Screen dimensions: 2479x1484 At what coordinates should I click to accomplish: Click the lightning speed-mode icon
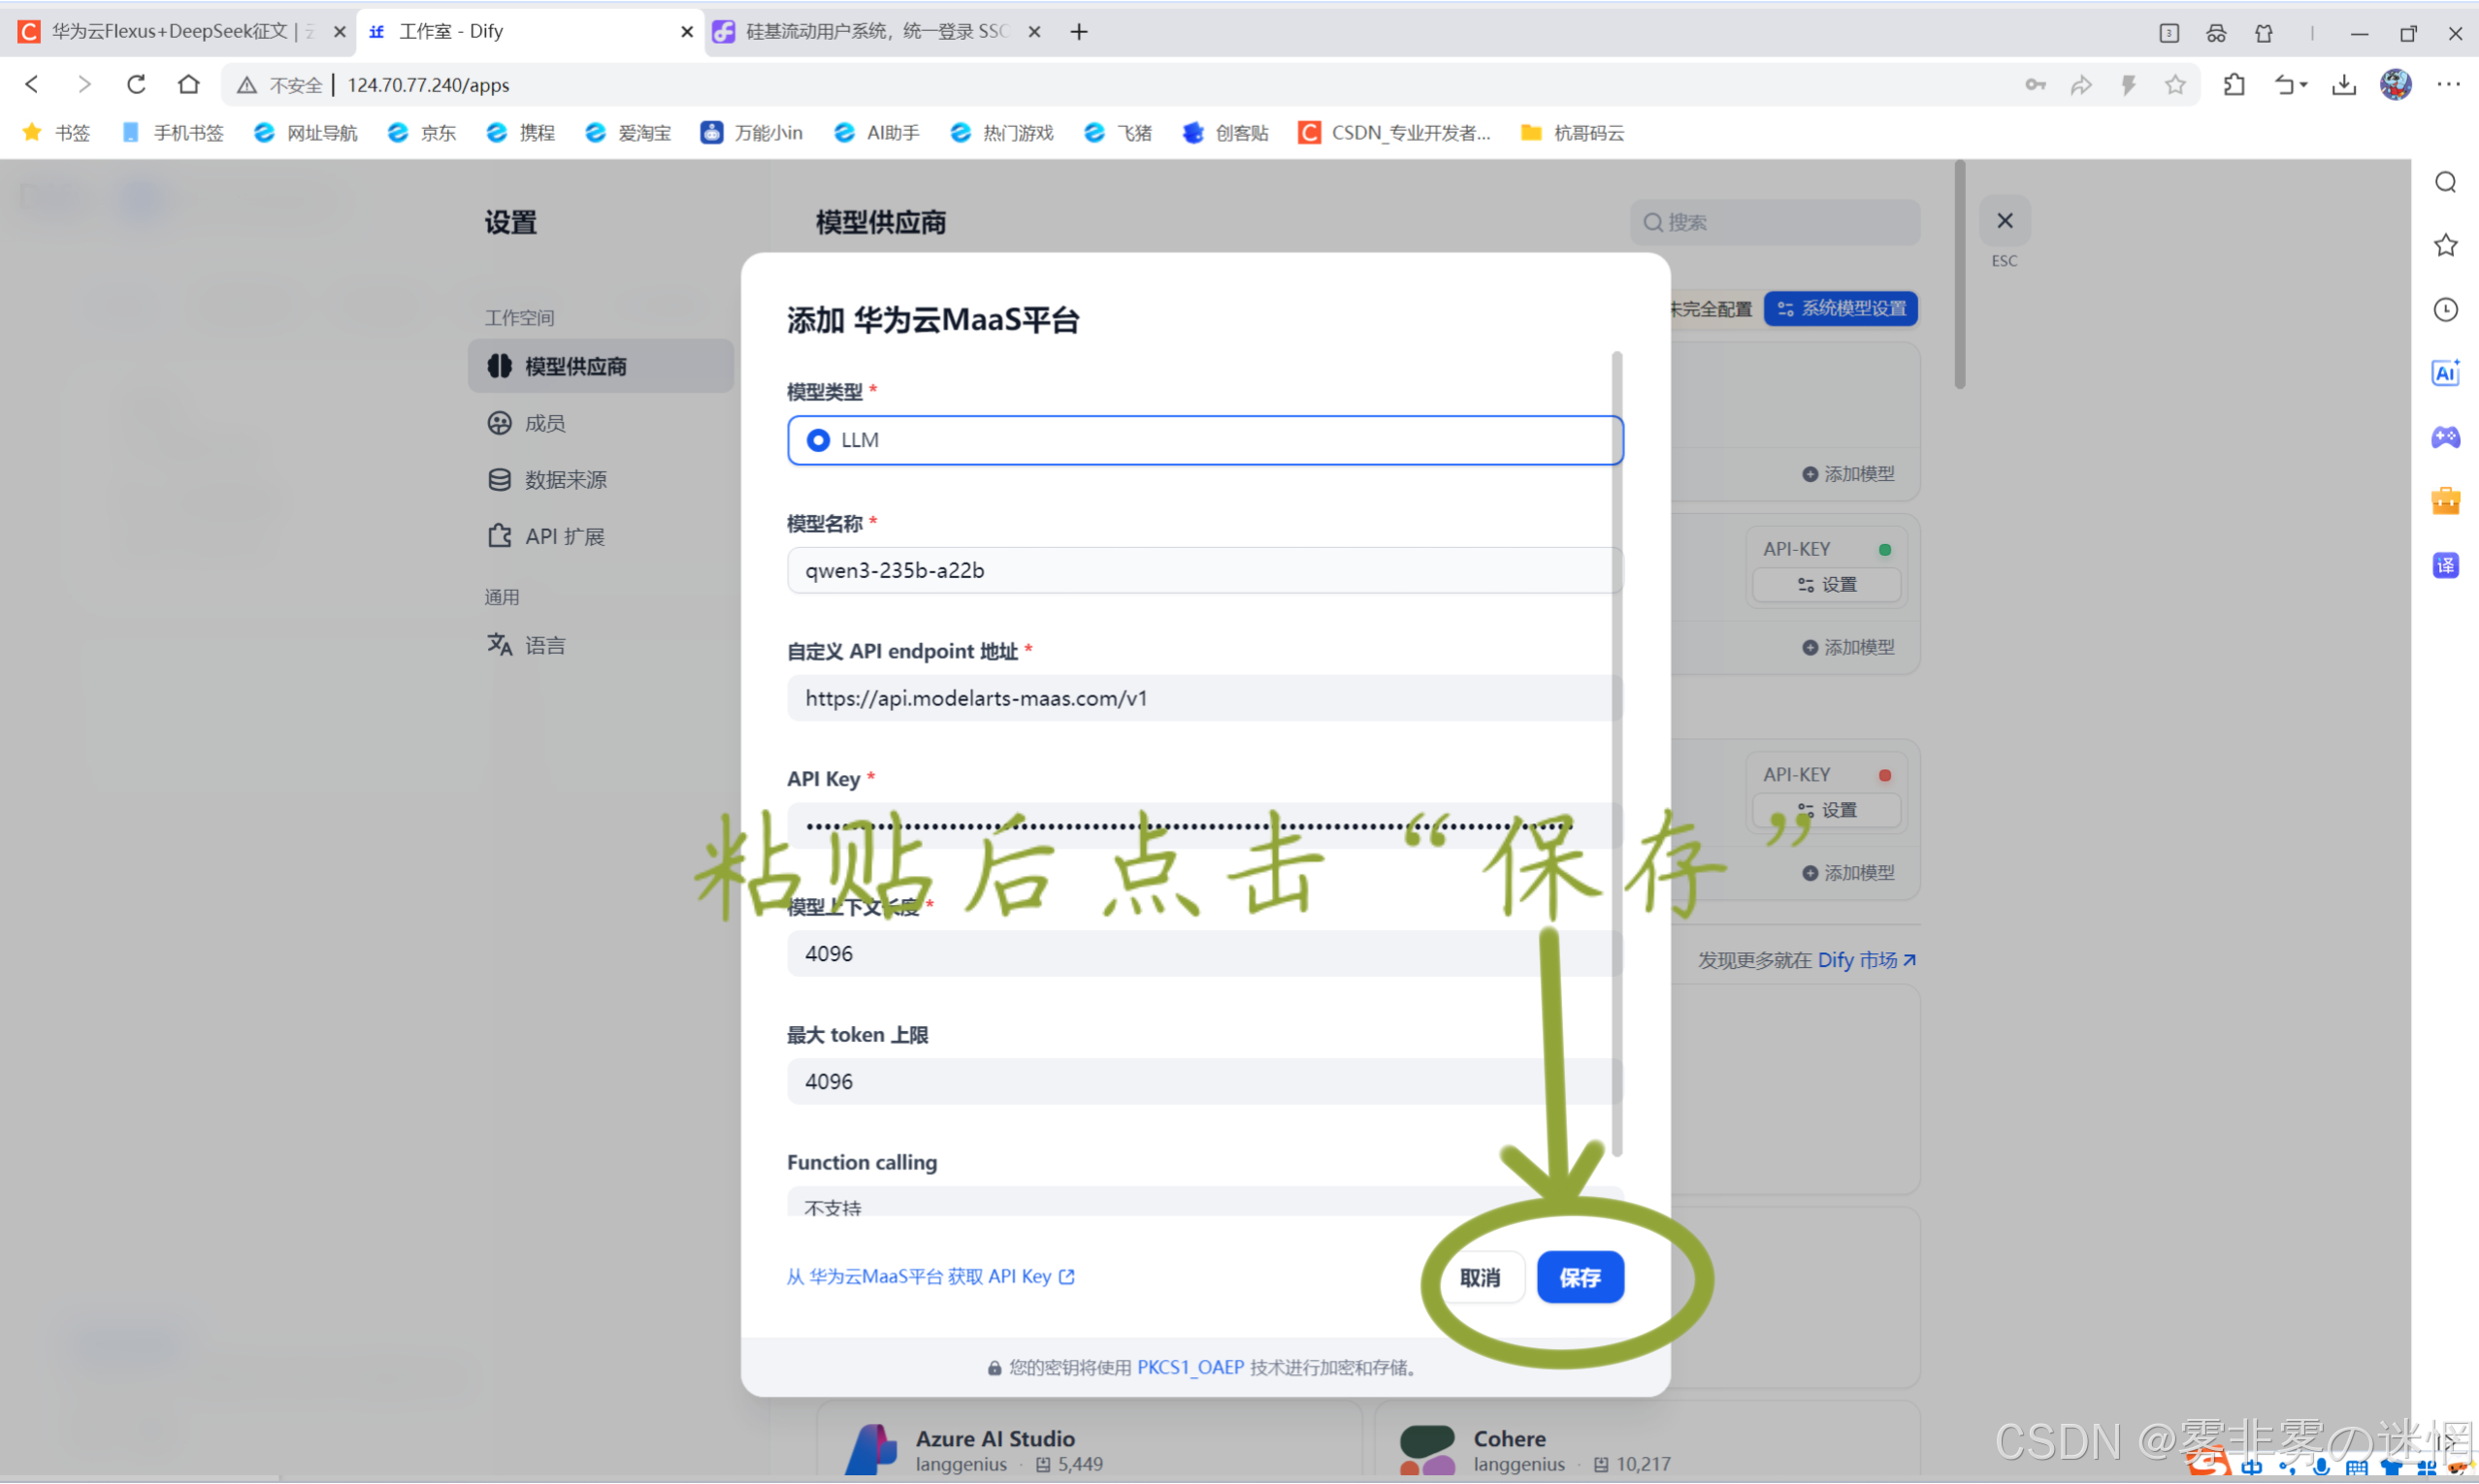[2128, 85]
